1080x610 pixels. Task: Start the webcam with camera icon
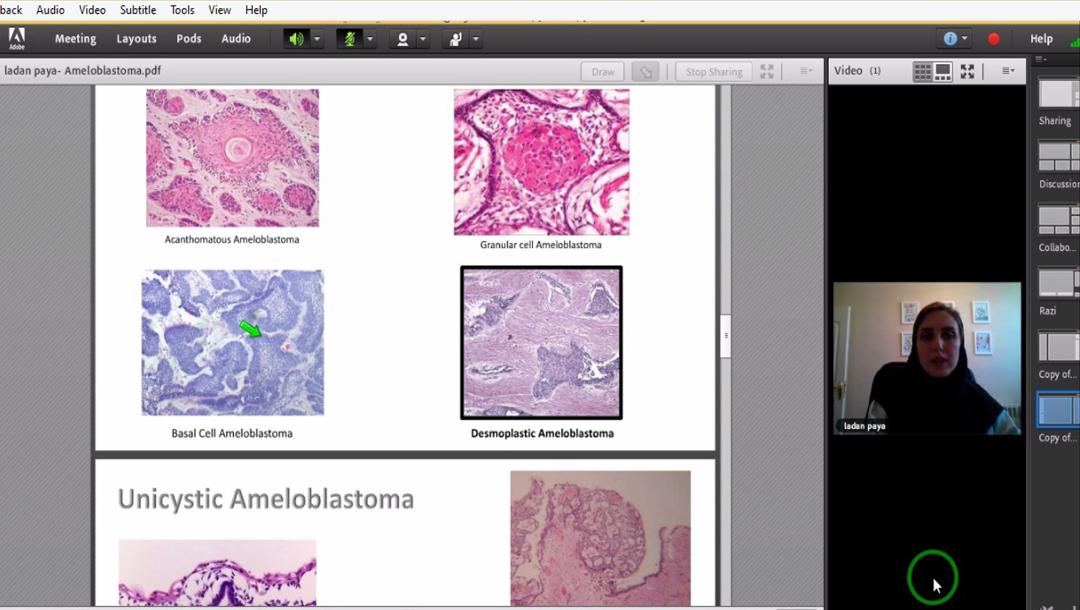point(403,39)
